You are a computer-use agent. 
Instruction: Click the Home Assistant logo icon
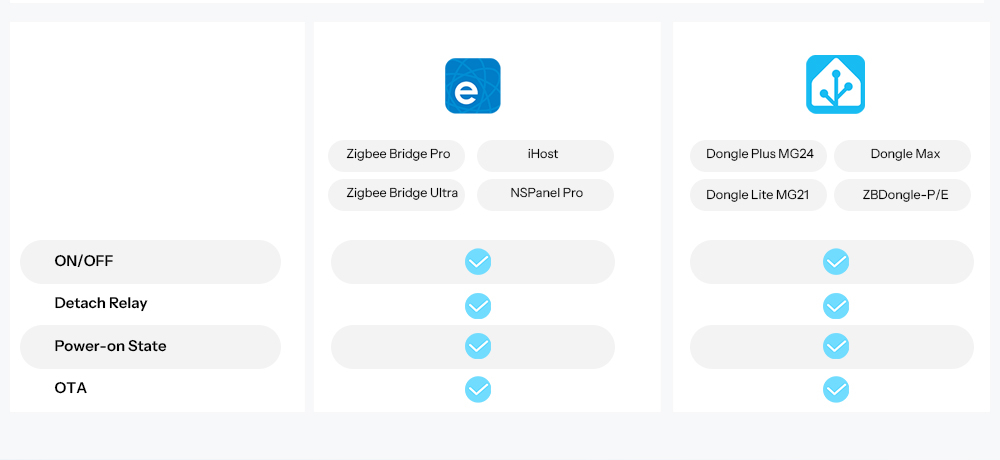(x=835, y=85)
